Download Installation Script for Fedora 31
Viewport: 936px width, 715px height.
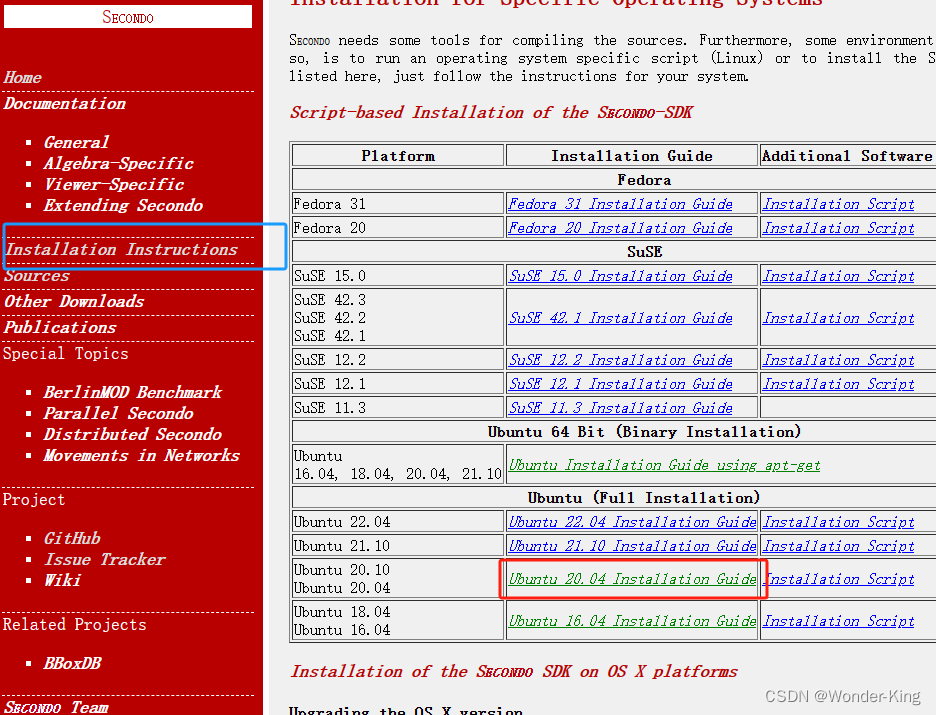[839, 204]
